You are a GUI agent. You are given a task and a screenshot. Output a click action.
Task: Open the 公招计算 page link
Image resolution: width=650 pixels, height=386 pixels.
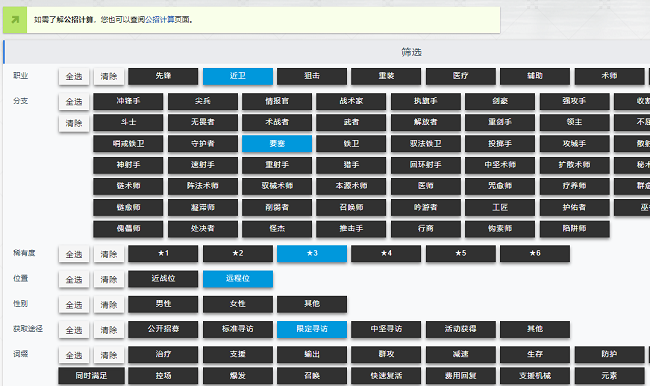[160, 19]
